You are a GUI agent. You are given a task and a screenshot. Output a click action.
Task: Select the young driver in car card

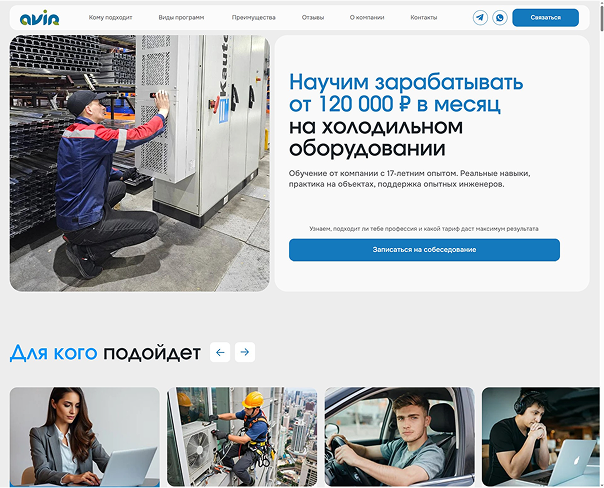399,437
